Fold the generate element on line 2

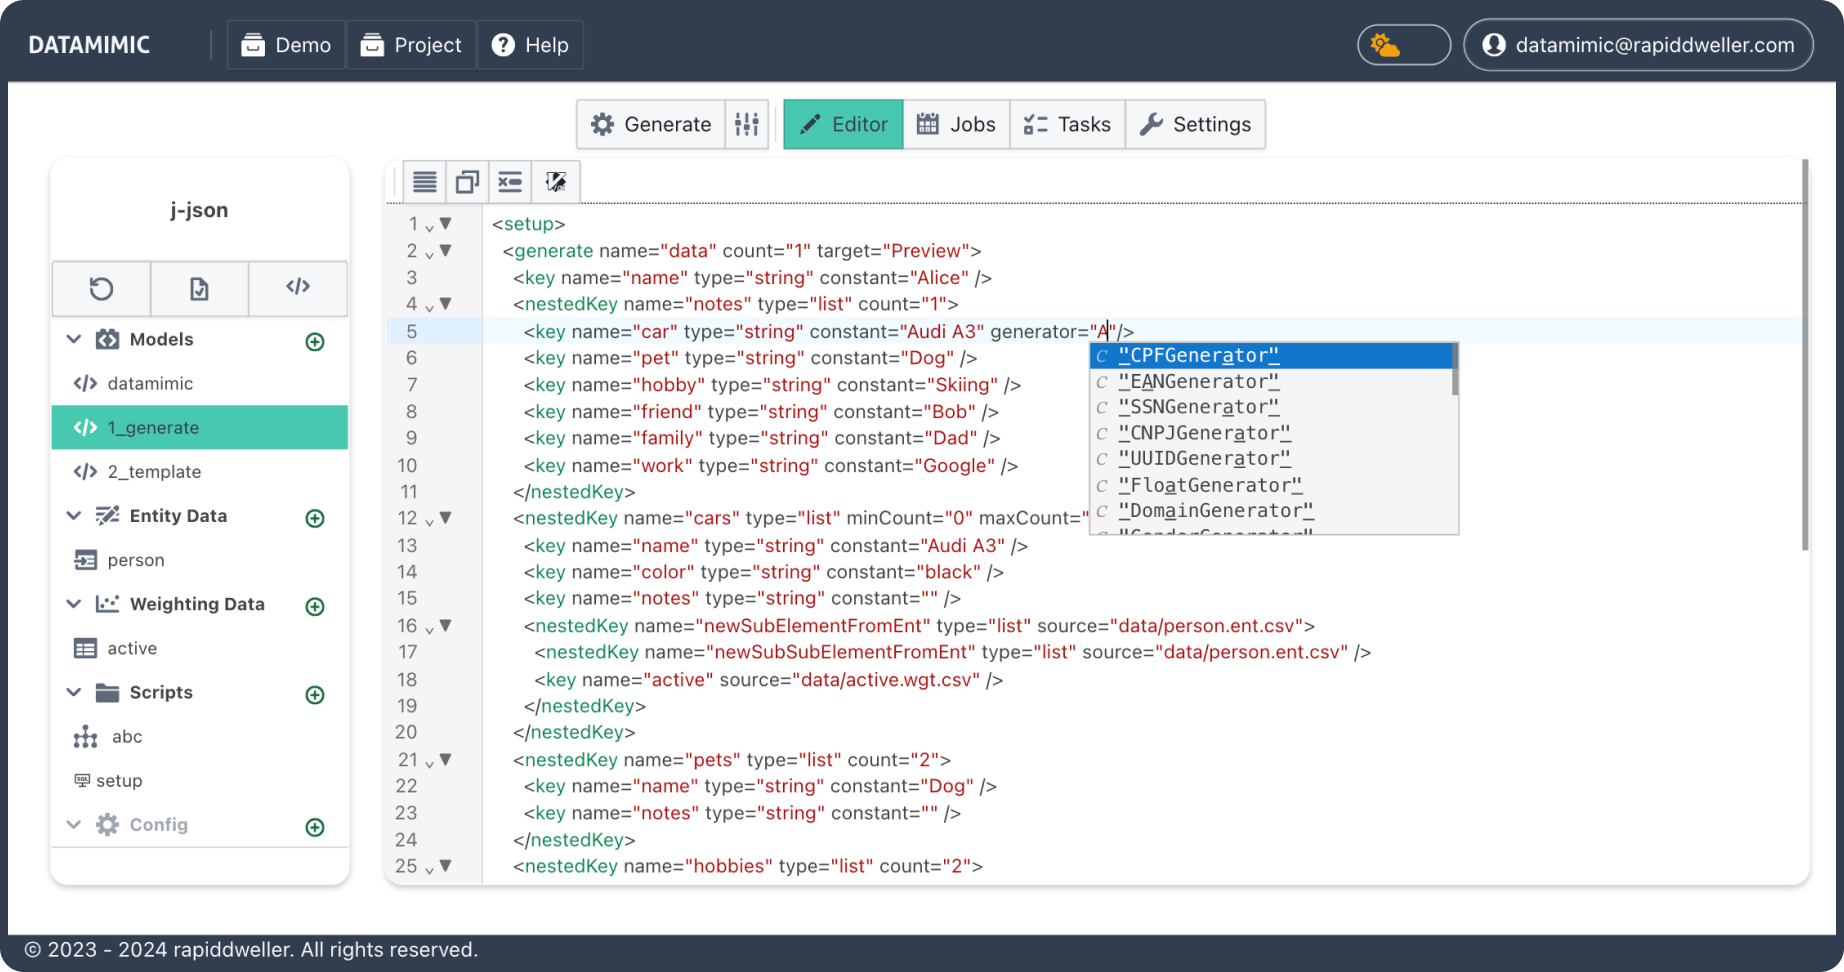pyautogui.click(x=446, y=251)
